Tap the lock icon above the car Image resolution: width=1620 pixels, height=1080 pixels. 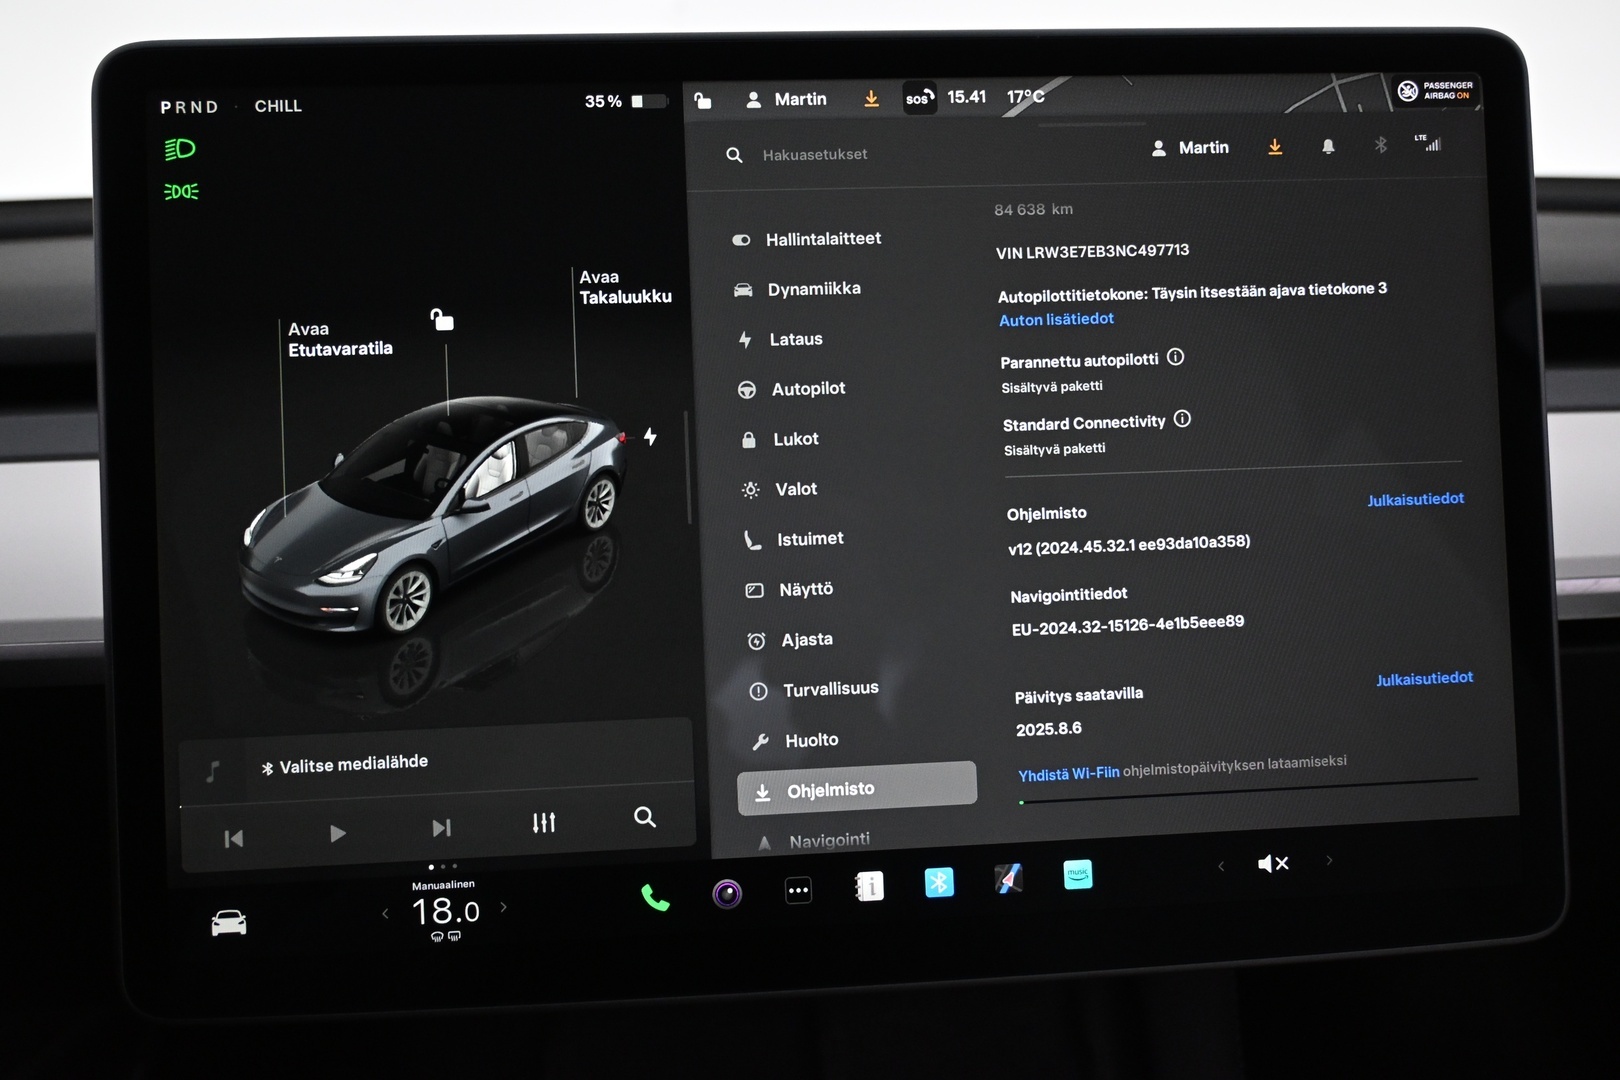tap(442, 320)
